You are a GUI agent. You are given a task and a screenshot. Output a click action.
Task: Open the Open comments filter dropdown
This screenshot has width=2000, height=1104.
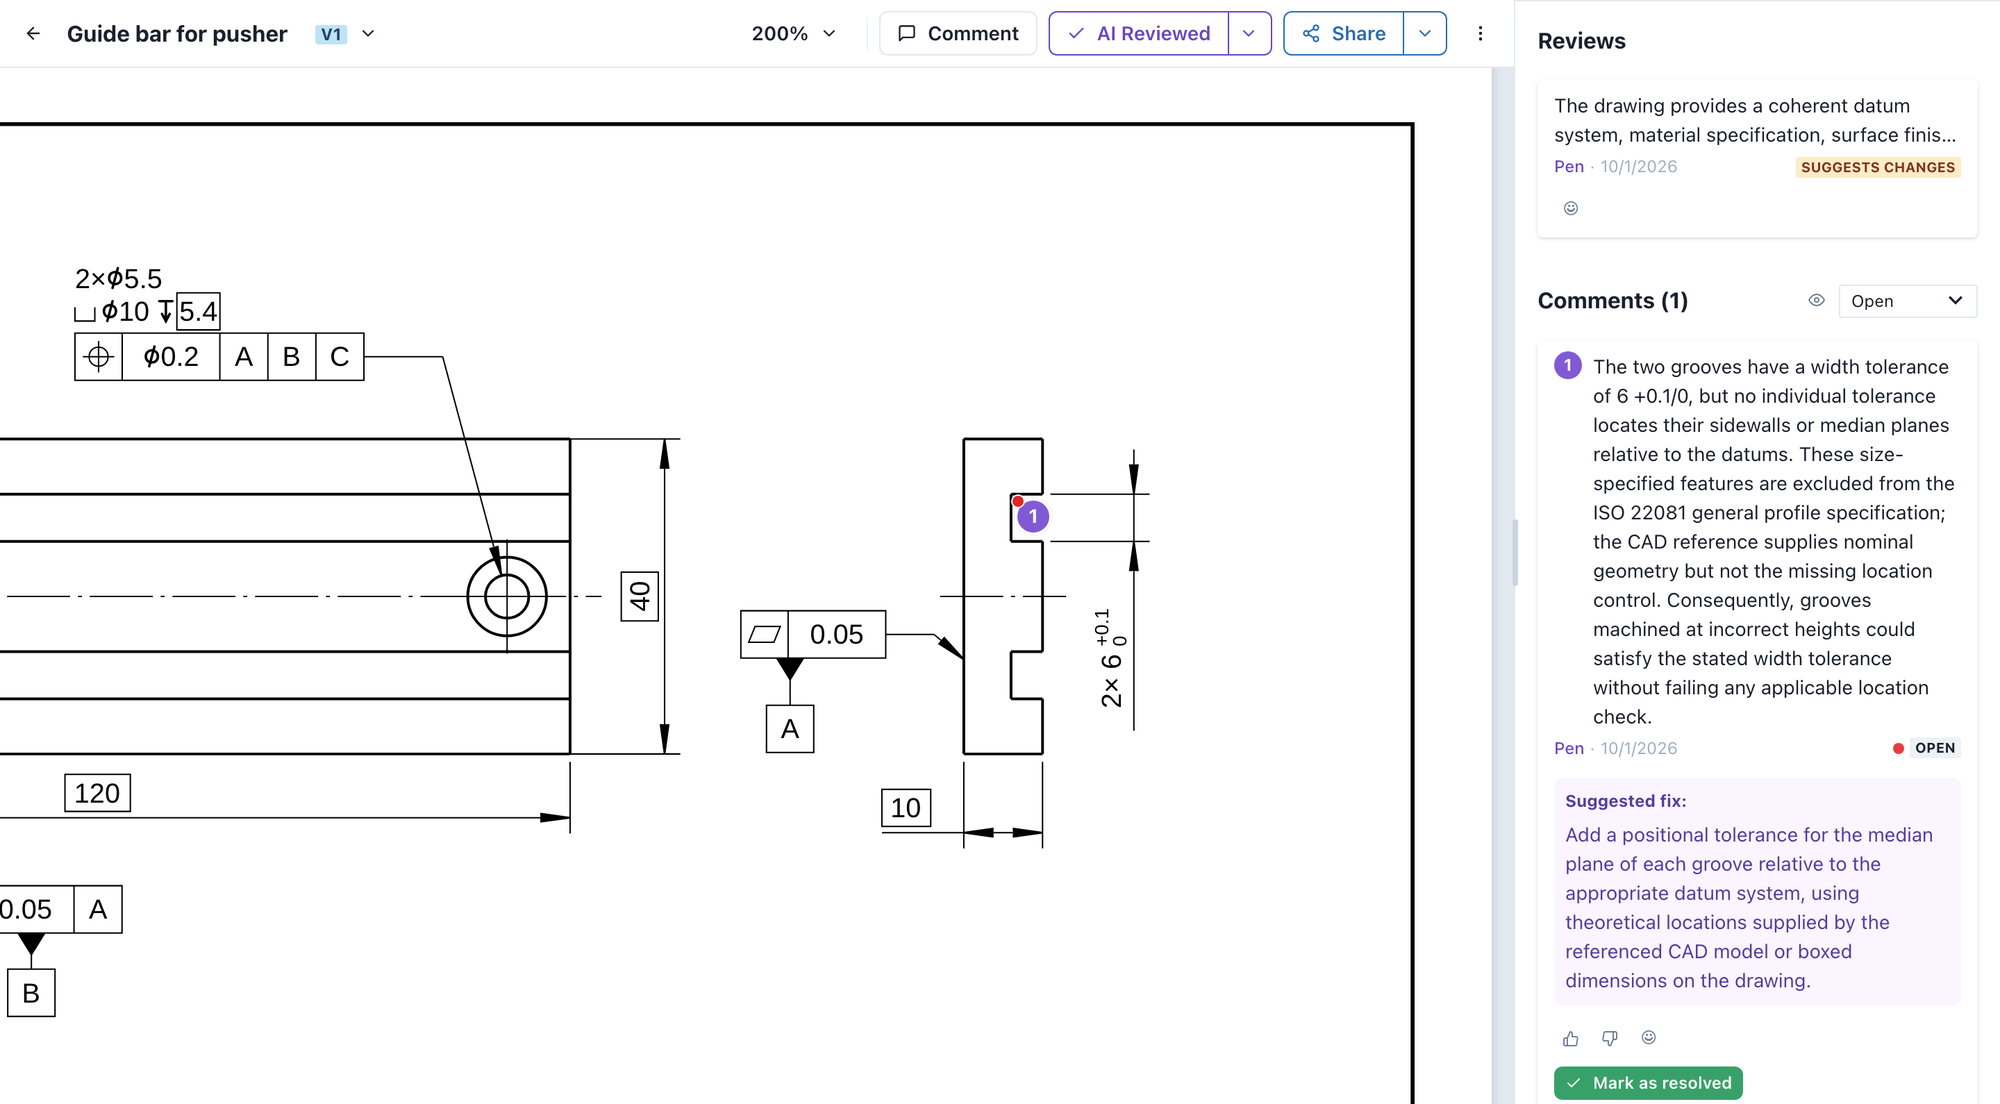1907,301
